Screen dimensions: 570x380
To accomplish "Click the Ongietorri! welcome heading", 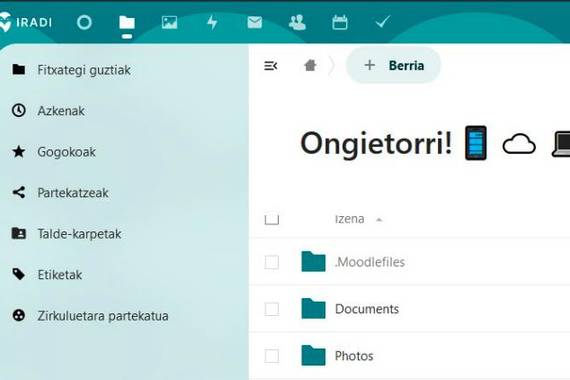I will click(x=377, y=143).
